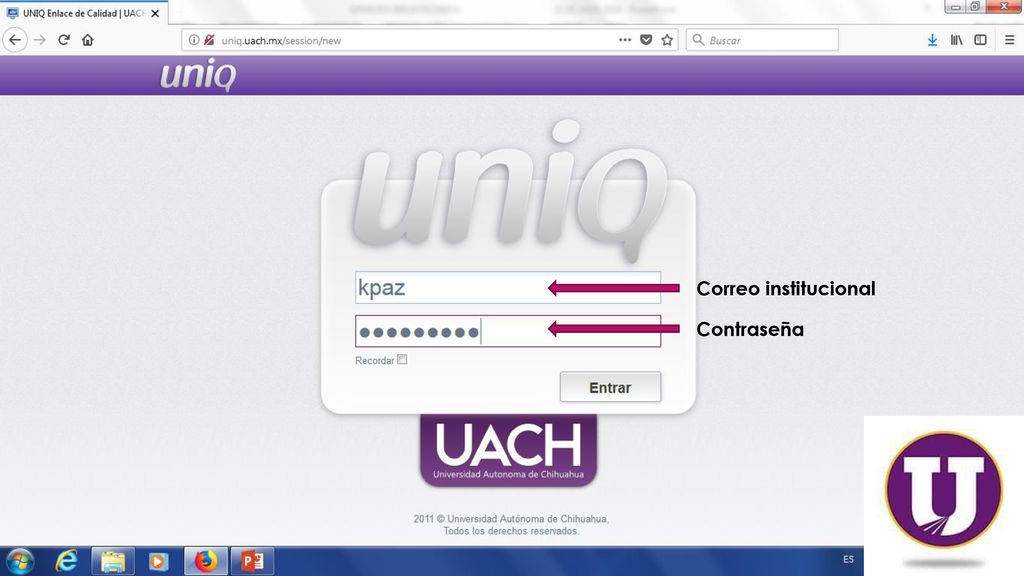Open page actions three-dots menu

coord(625,40)
